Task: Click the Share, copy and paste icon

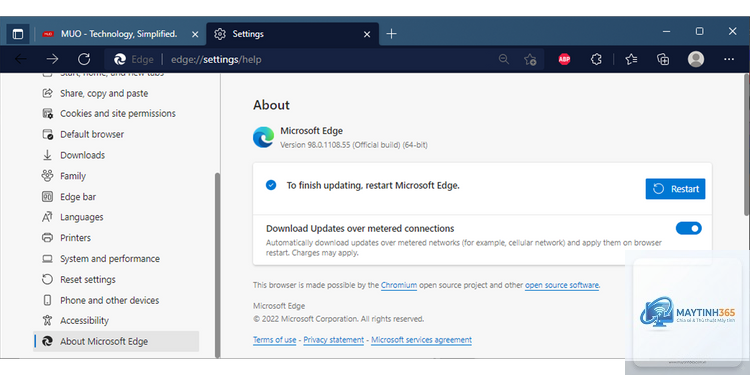Action: 47,93
